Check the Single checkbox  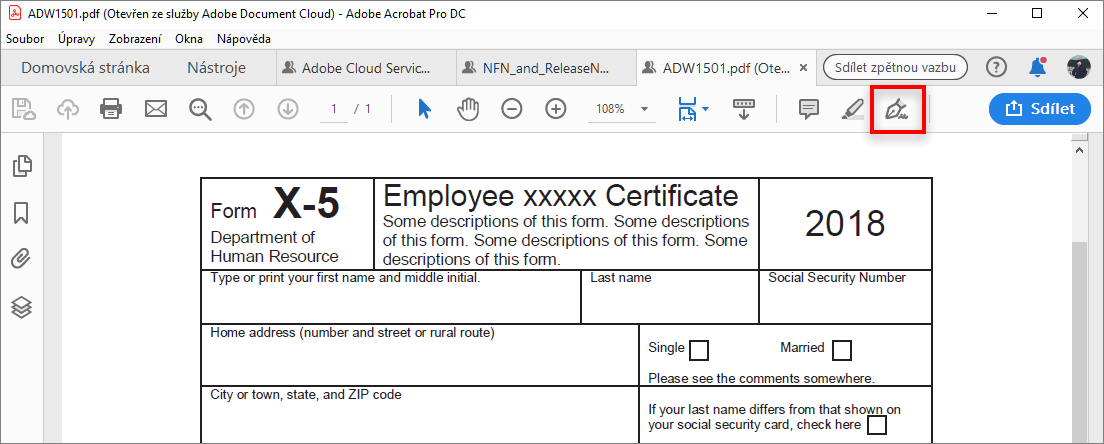[699, 350]
